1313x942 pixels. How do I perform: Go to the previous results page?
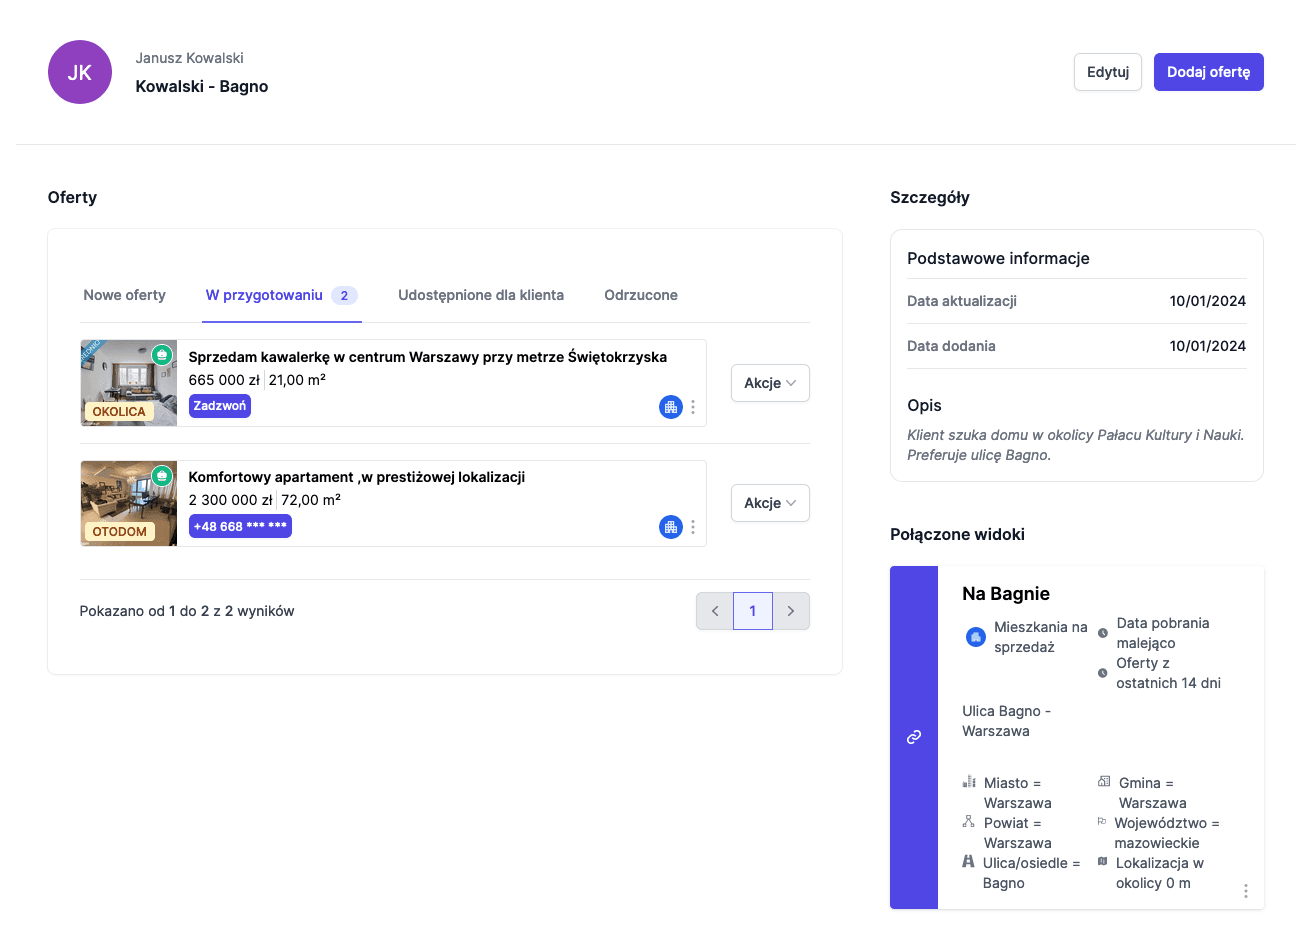pyautogui.click(x=715, y=611)
